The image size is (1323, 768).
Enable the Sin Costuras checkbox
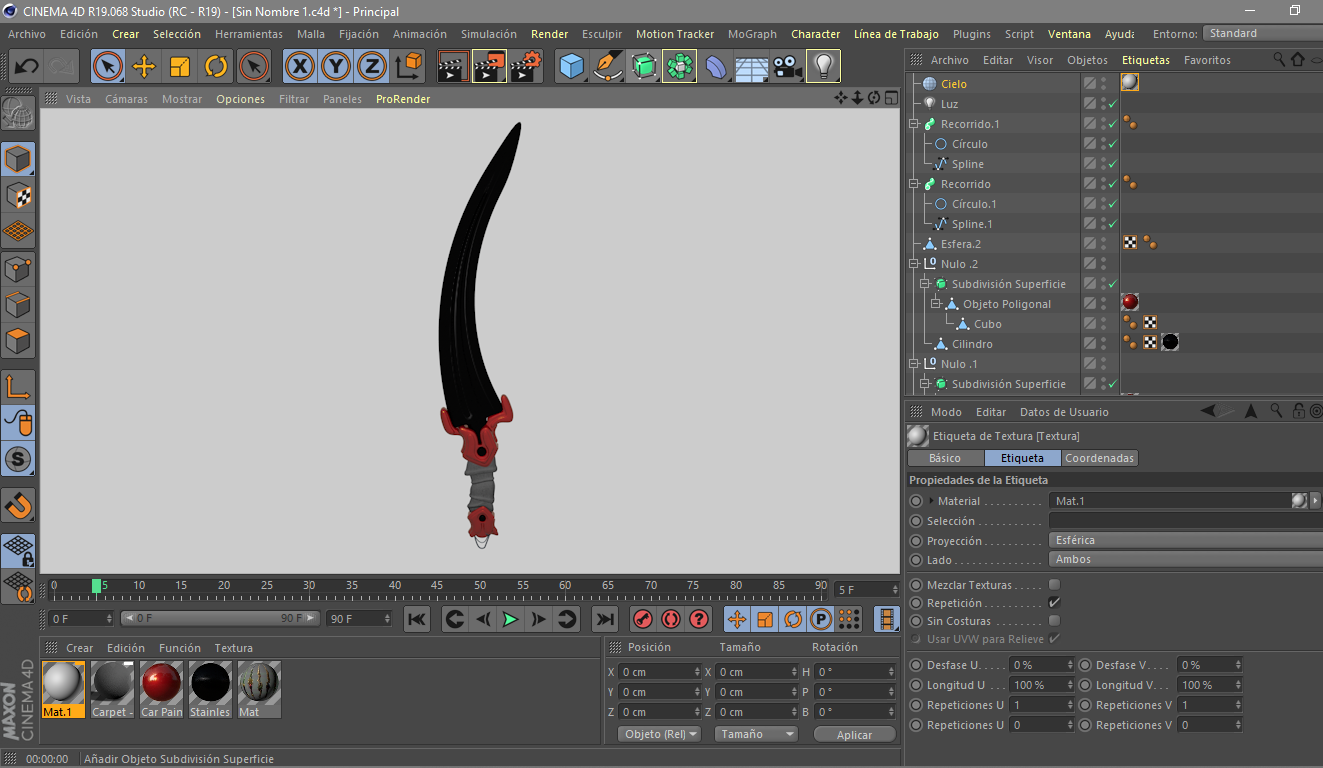[x=1054, y=621]
